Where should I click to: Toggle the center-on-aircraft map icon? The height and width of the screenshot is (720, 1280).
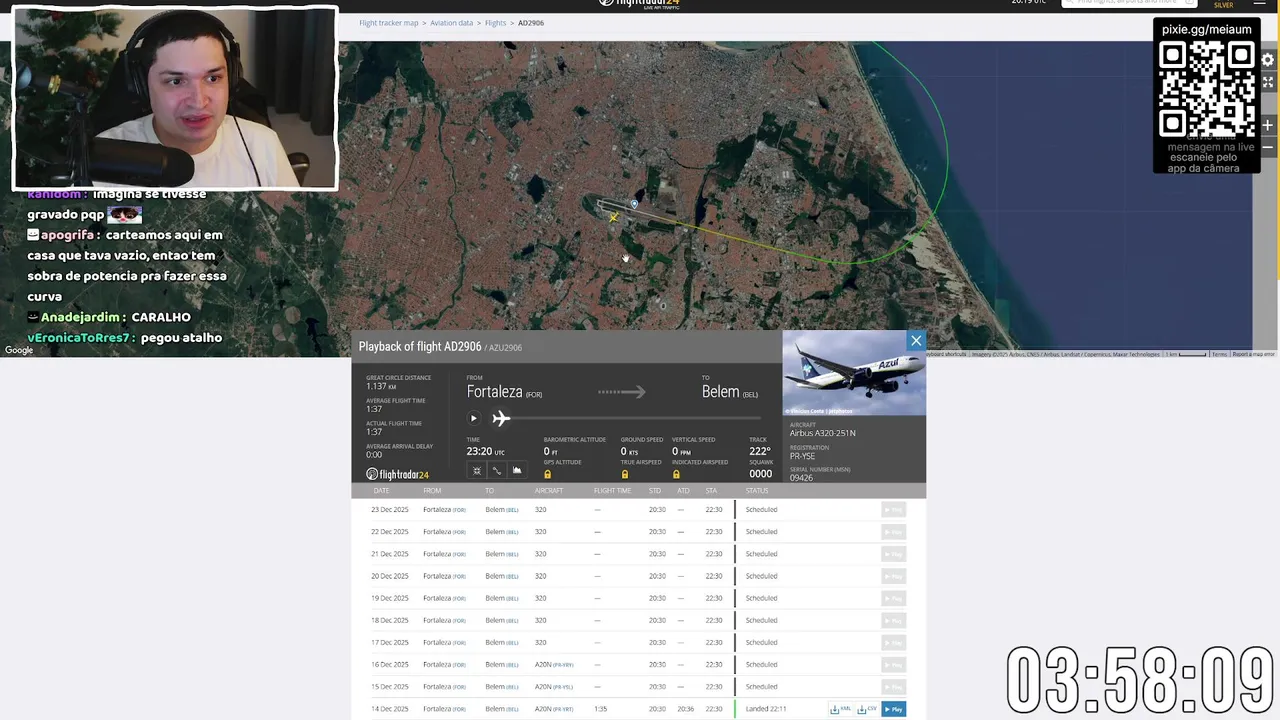[x=477, y=471]
